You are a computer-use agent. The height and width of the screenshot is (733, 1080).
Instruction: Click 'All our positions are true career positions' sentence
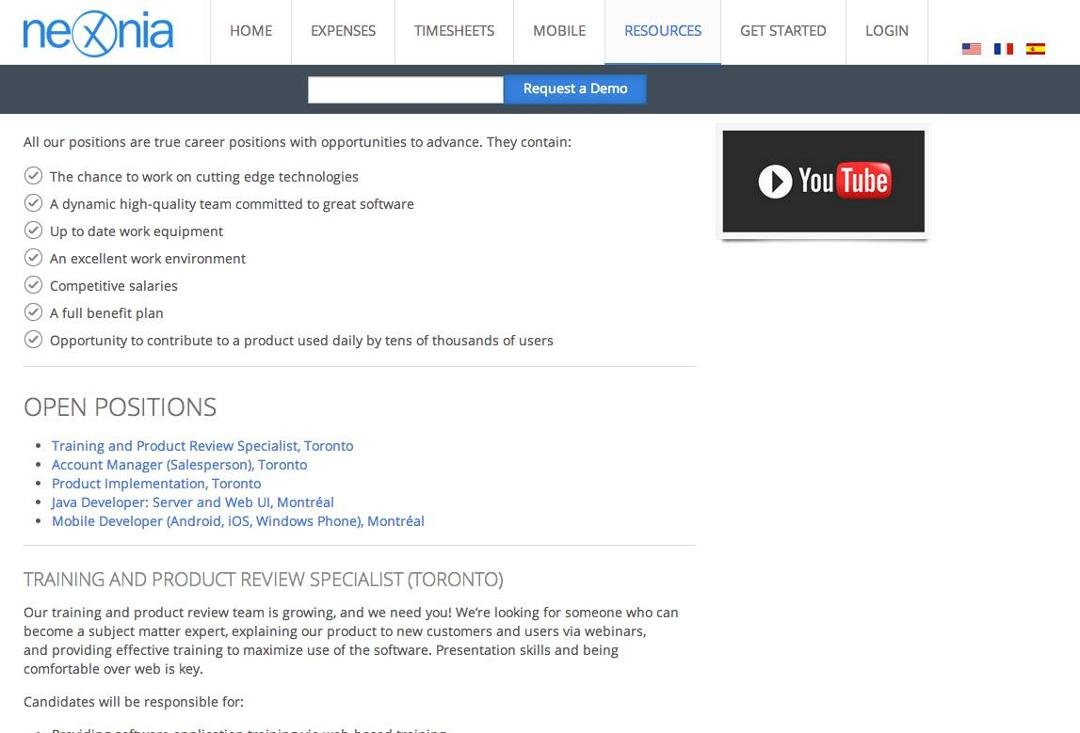(x=297, y=142)
